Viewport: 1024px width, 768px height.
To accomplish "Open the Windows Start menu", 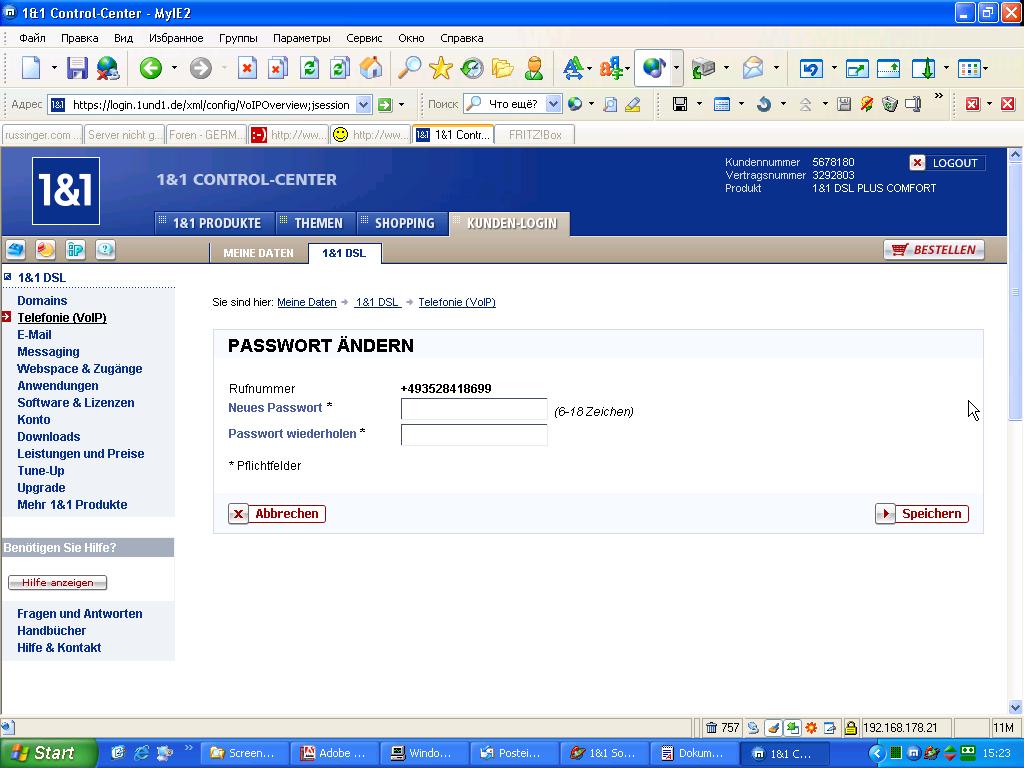I will [48, 753].
